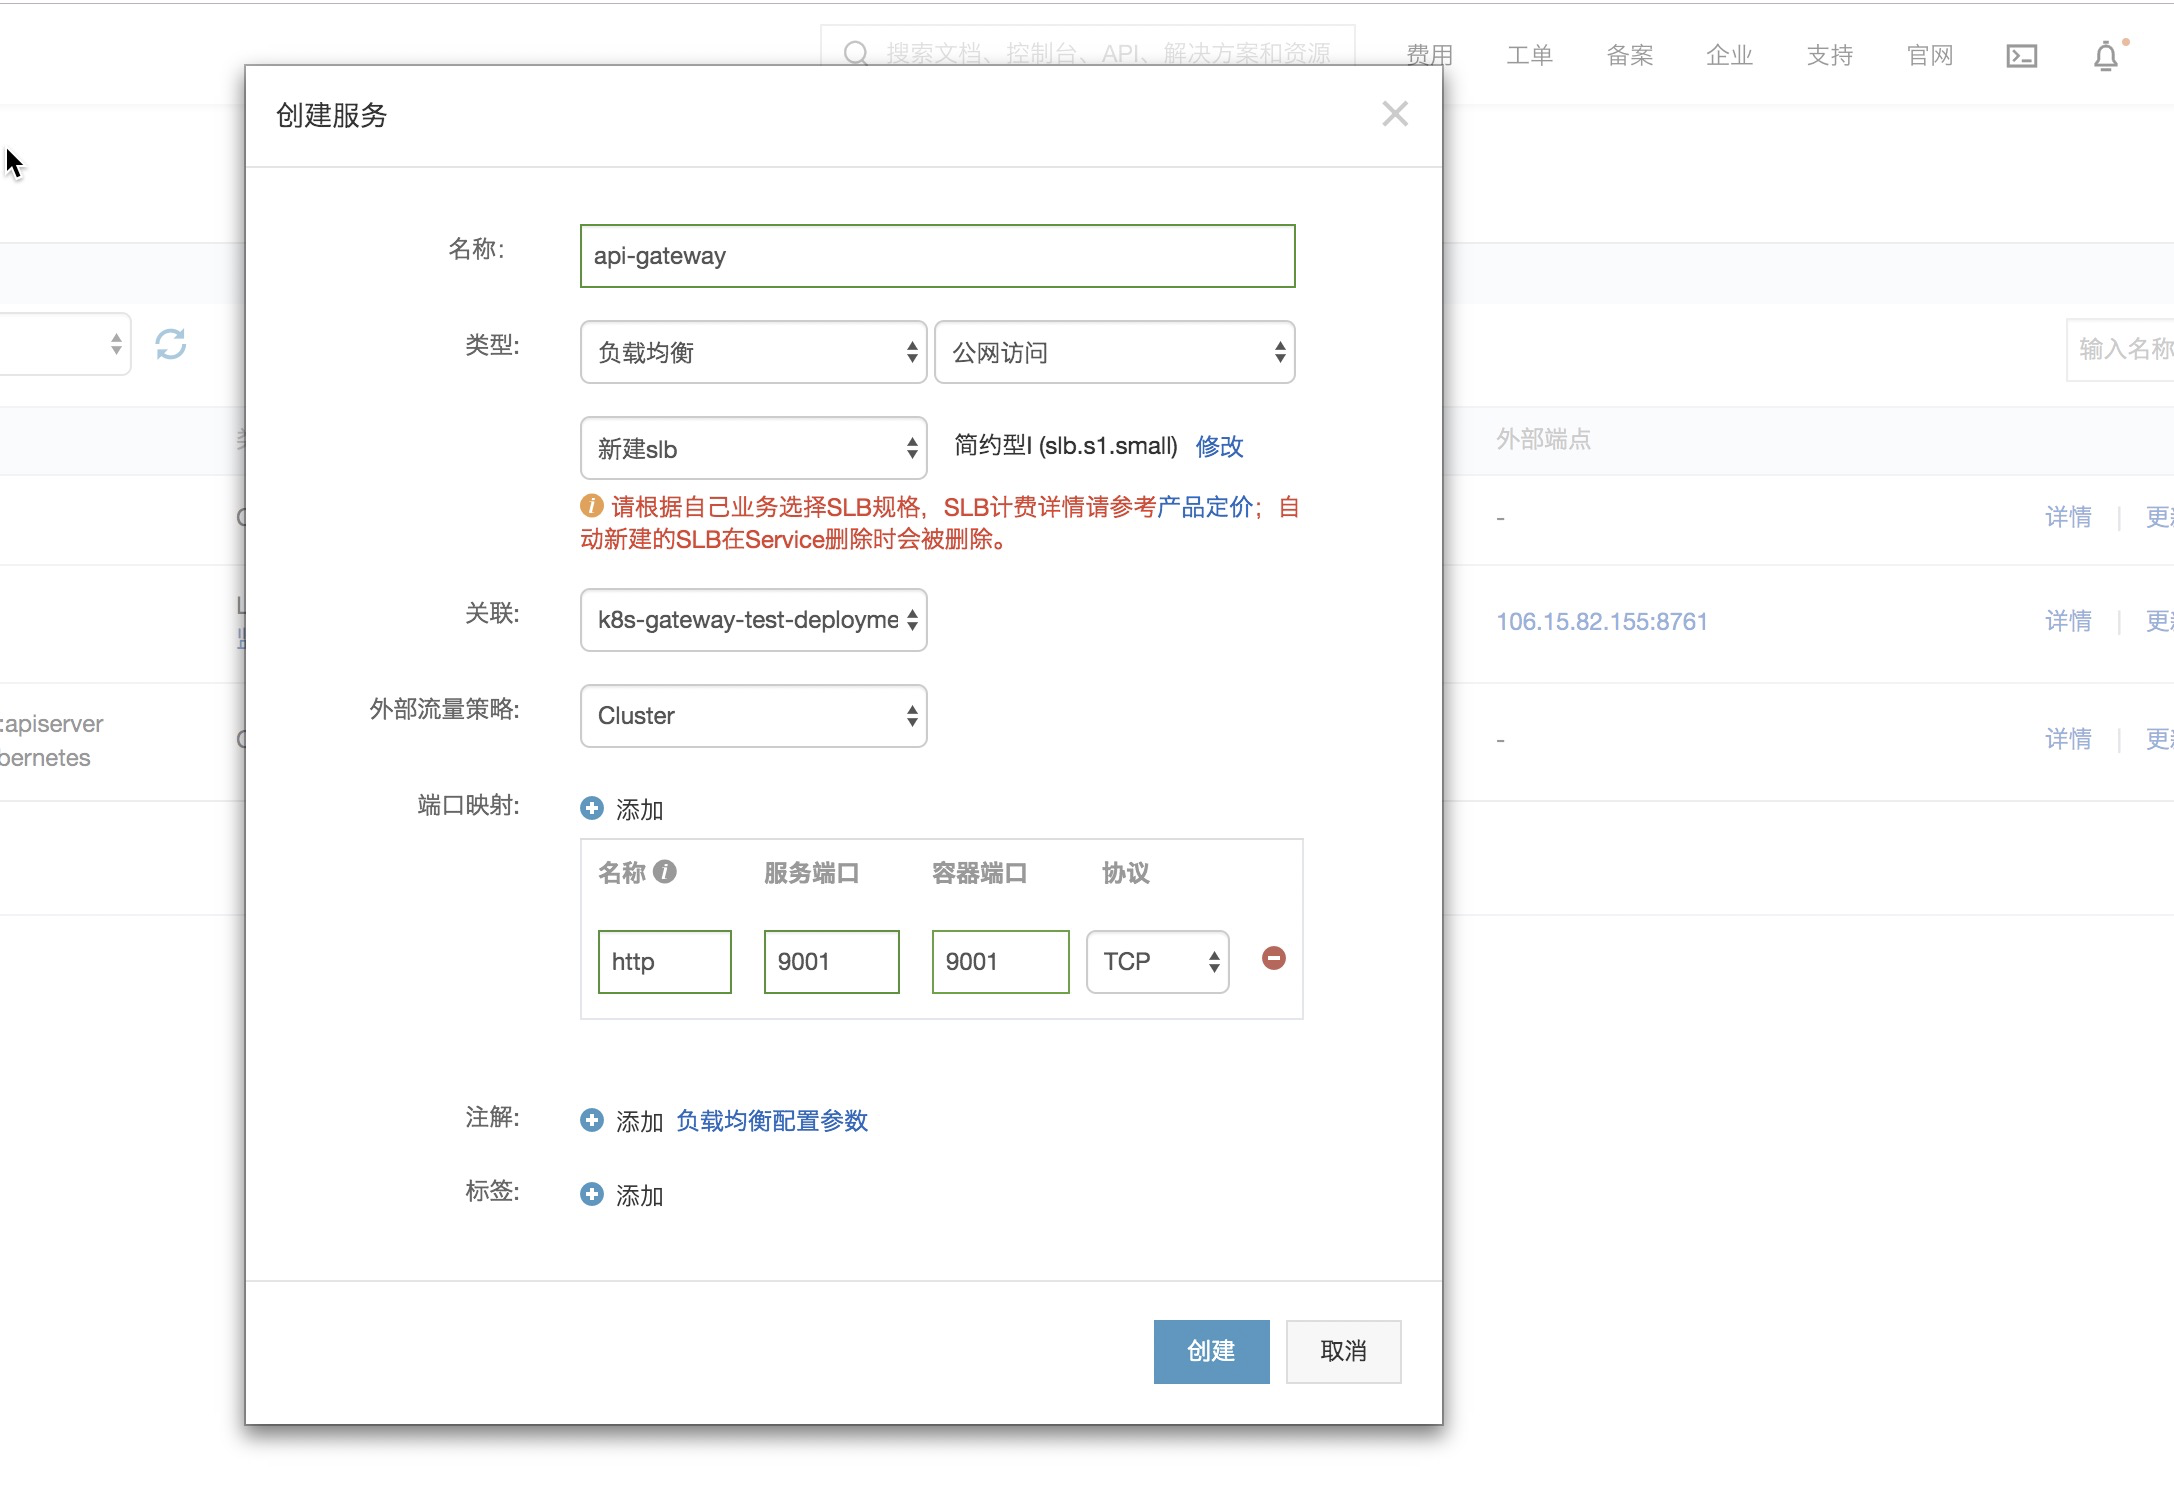
Task: Click the 取消 button
Action: pos(1343,1352)
